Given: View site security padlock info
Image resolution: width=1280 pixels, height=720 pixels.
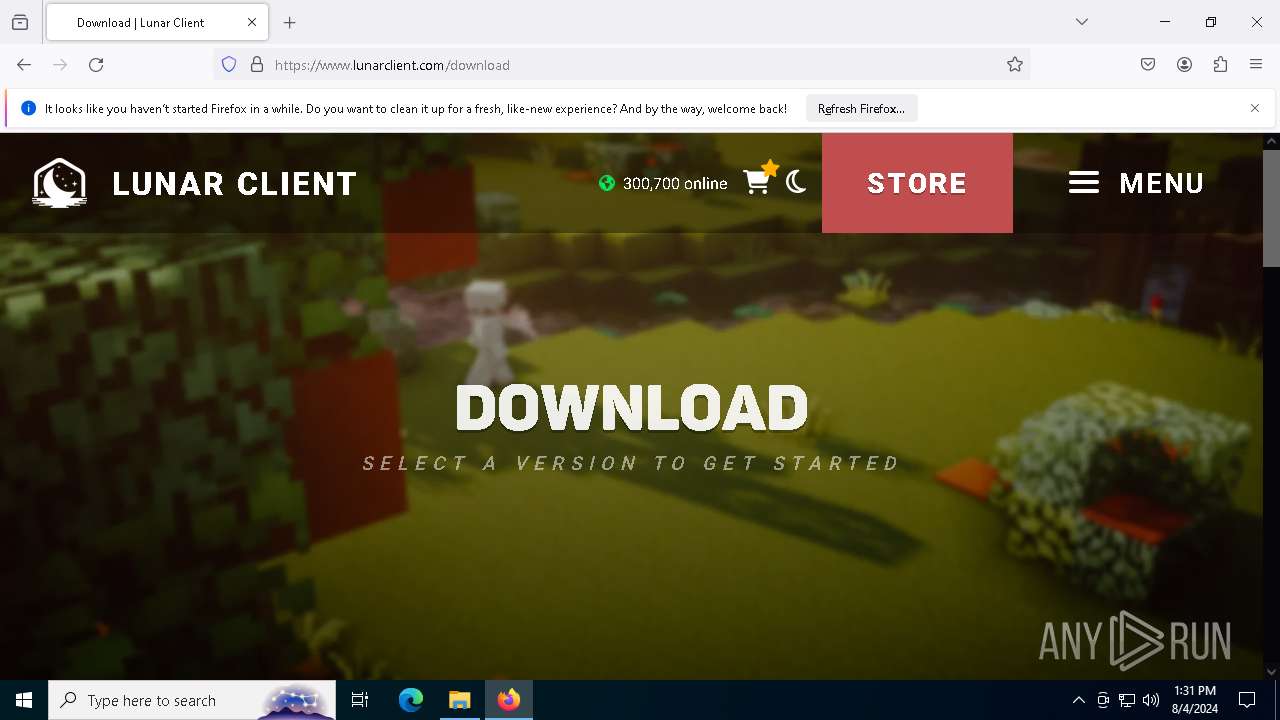Looking at the screenshot, I should 257,65.
